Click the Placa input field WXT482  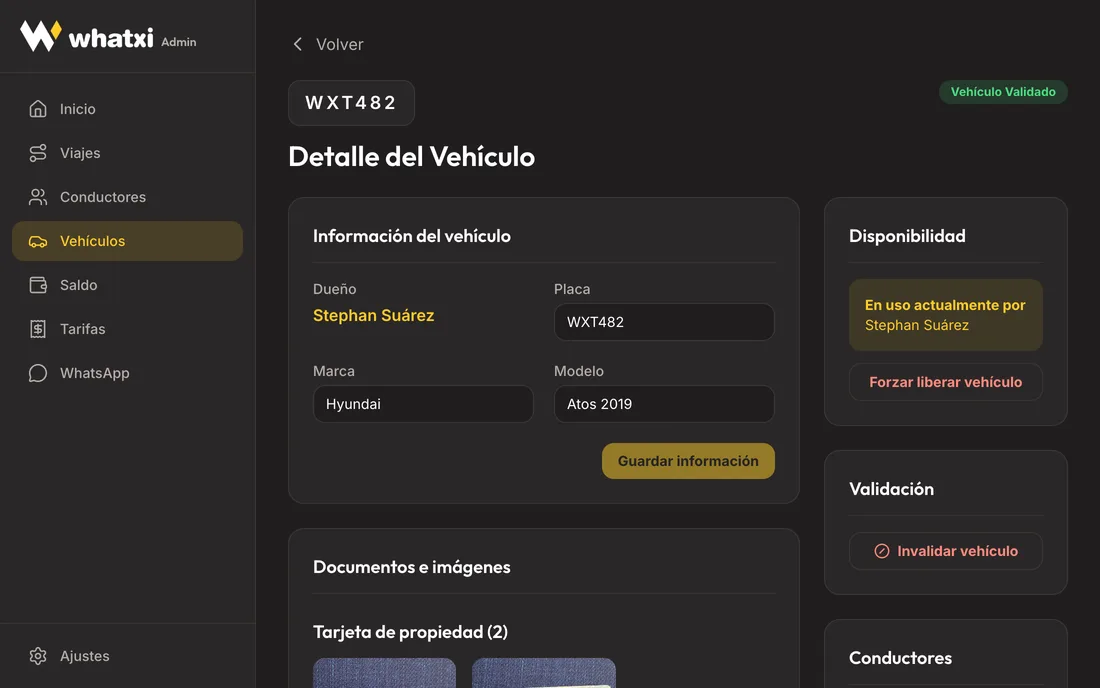pyautogui.click(x=664, y=322)
